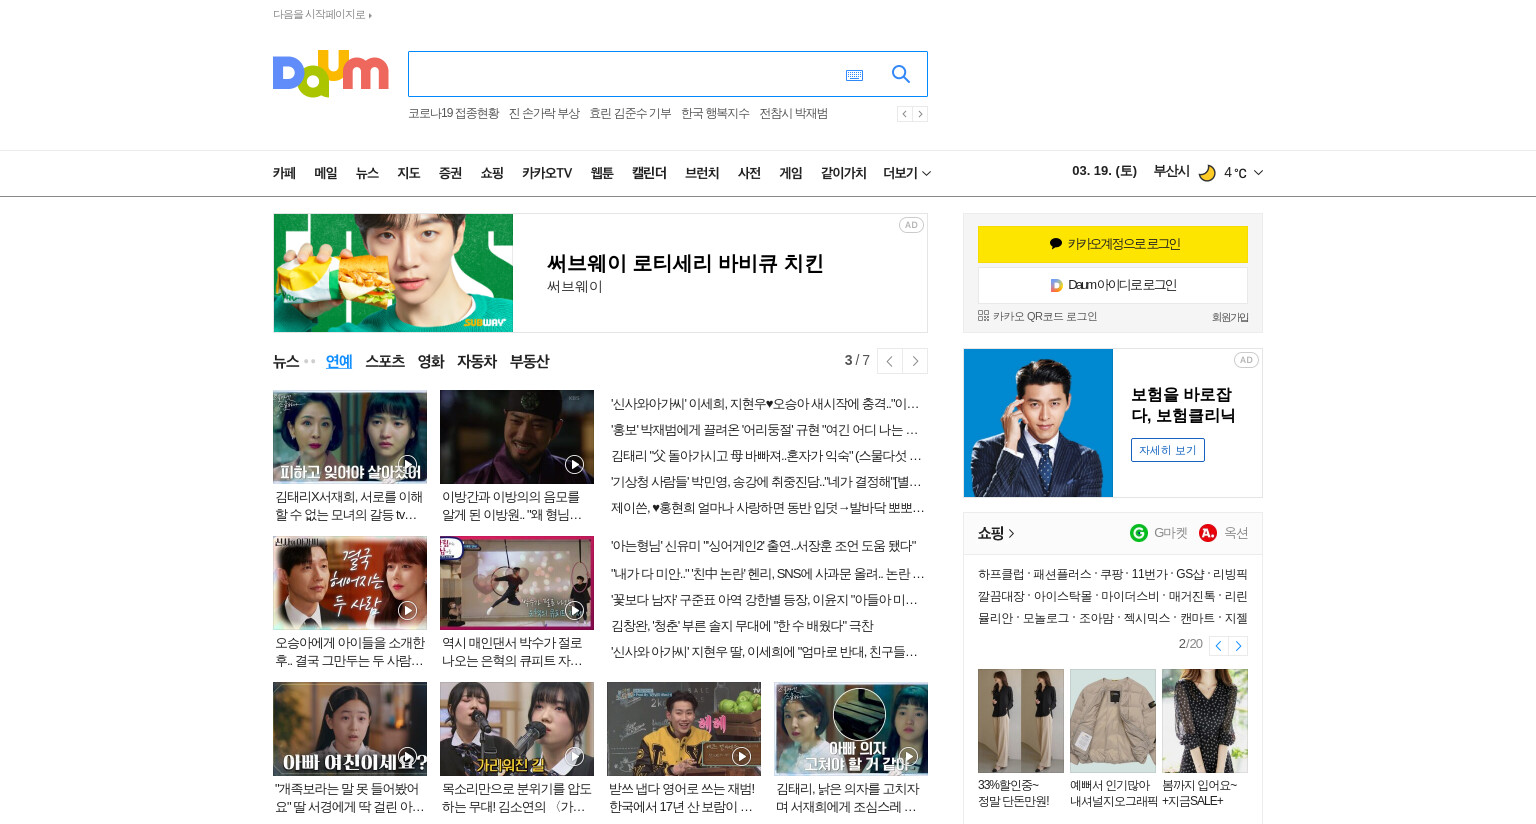Open the 옥션 shop icon
This screenshot has width=1536, height=824.
[1208, 533]
